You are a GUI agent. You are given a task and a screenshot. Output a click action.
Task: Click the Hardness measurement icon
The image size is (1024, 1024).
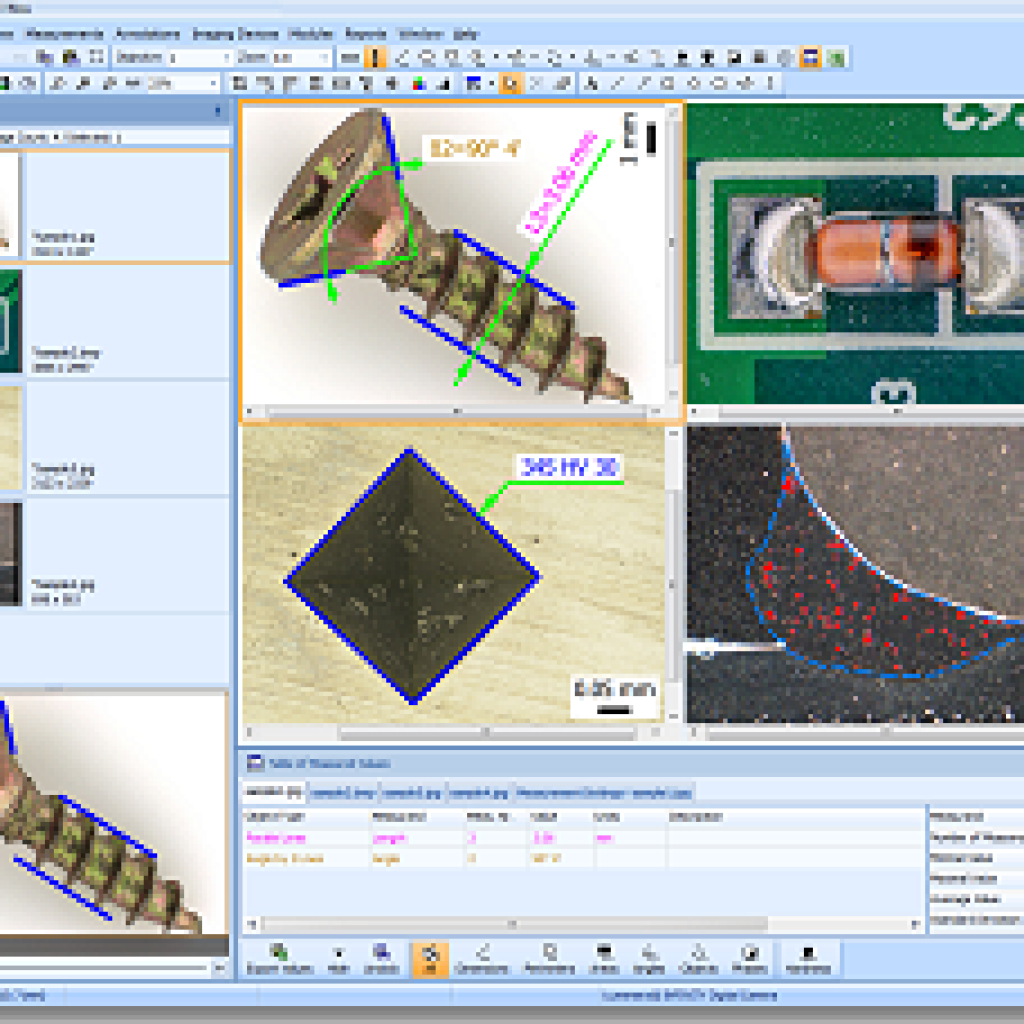(806, 958)
